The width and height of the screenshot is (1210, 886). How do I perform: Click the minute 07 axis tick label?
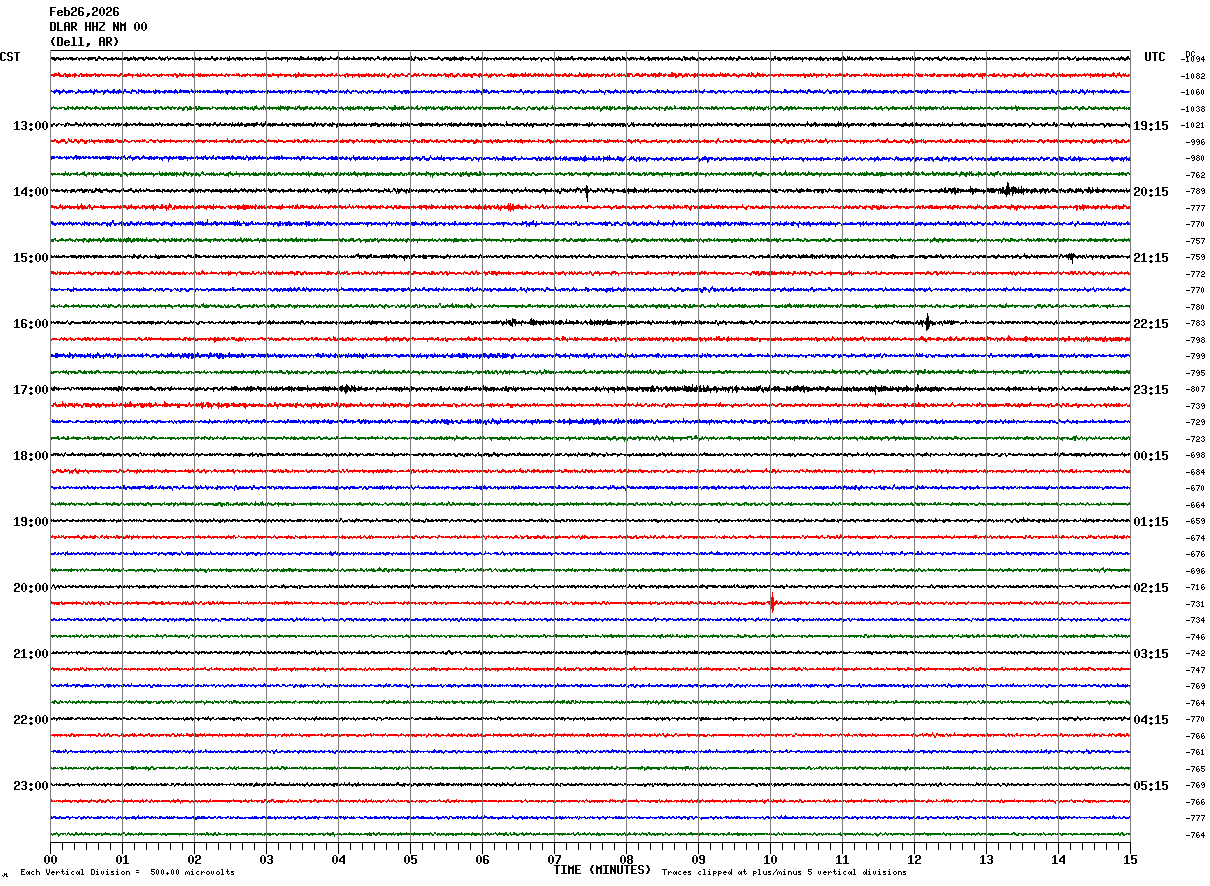(554, 859)
